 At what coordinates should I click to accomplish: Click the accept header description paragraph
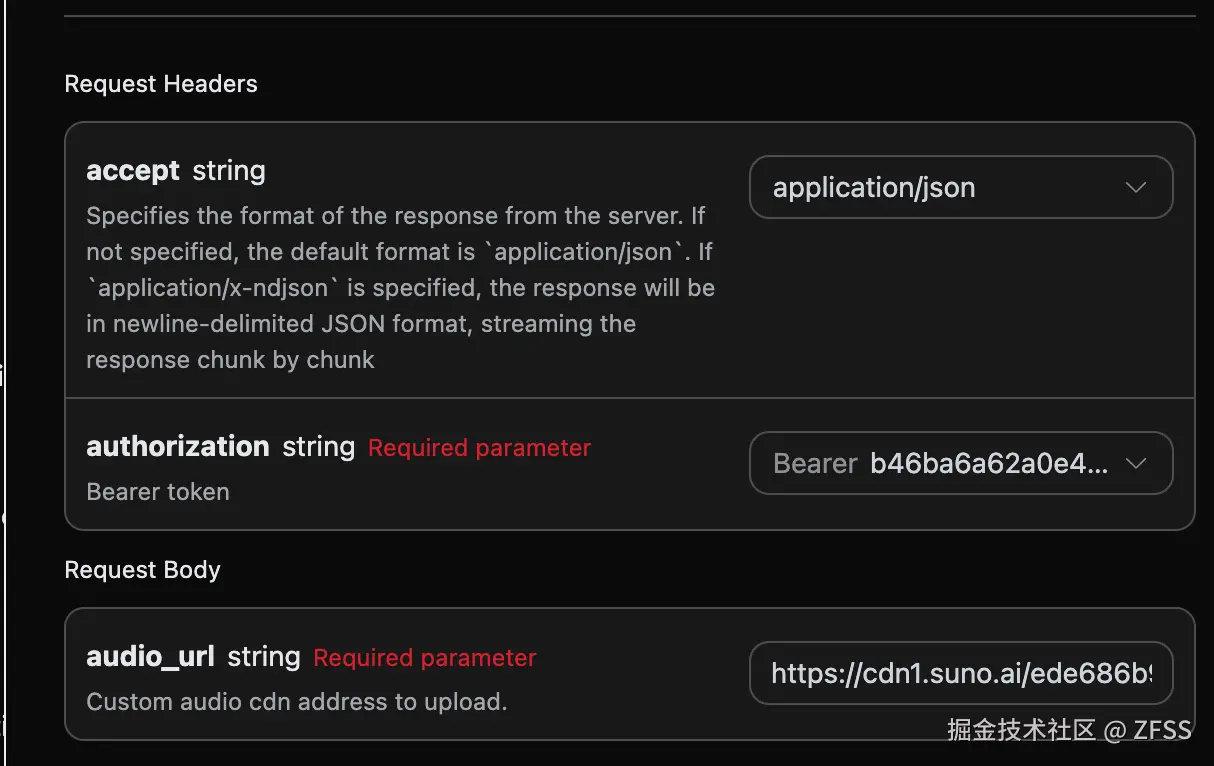pyautogui.click(x=400, y=288)
